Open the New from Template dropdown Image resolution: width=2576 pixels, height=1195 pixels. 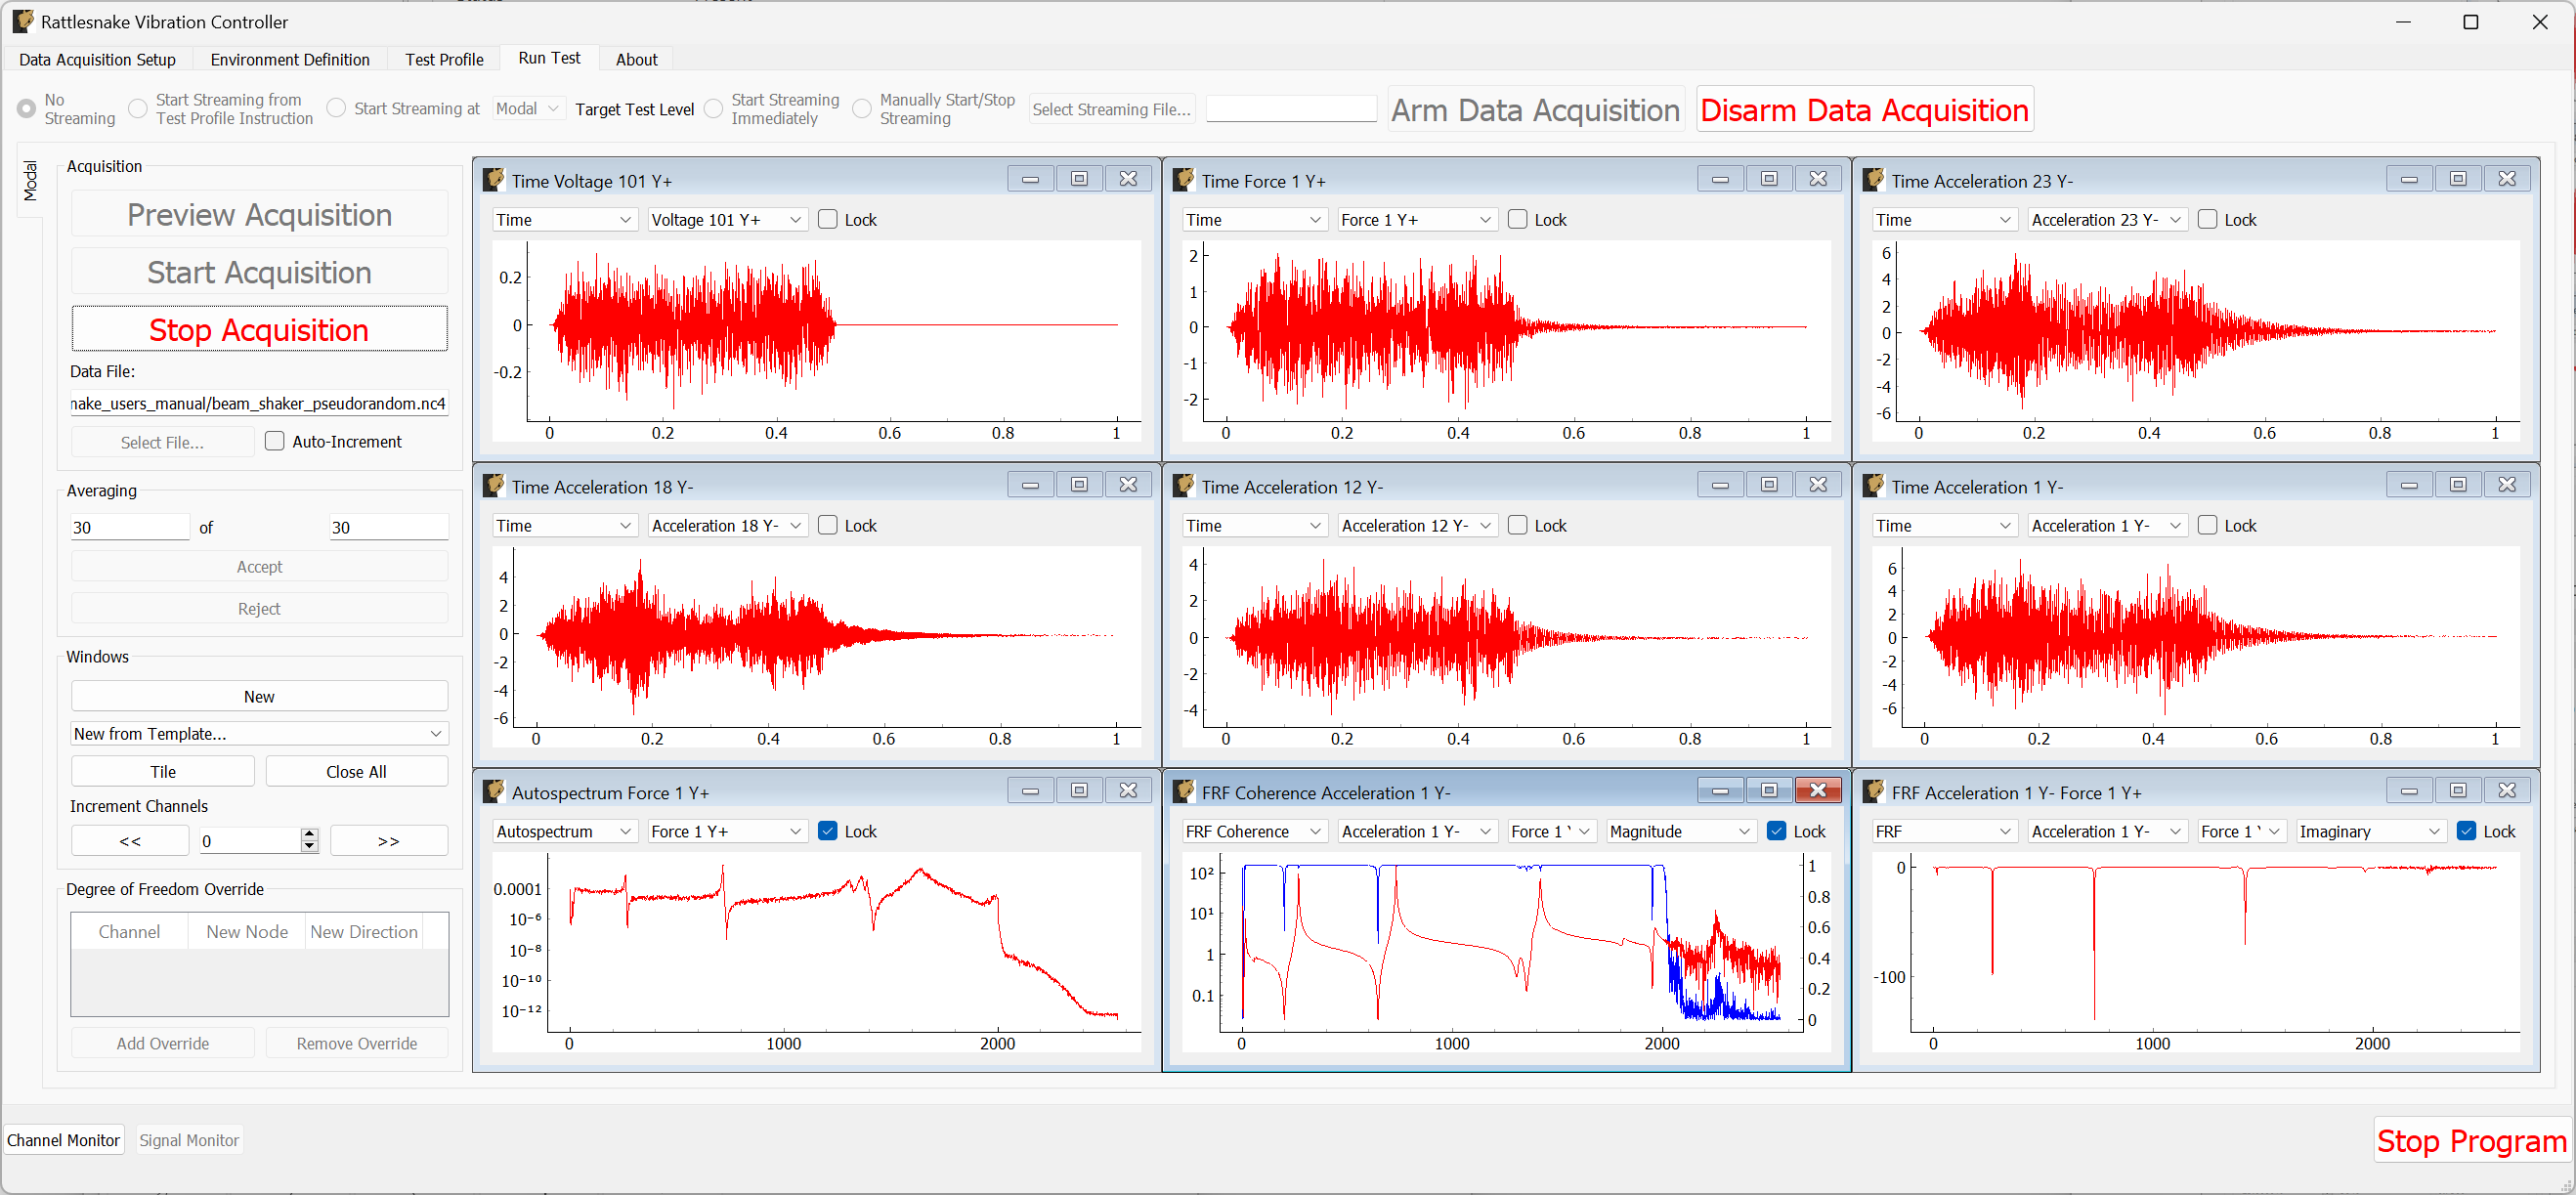click(259, 733)
